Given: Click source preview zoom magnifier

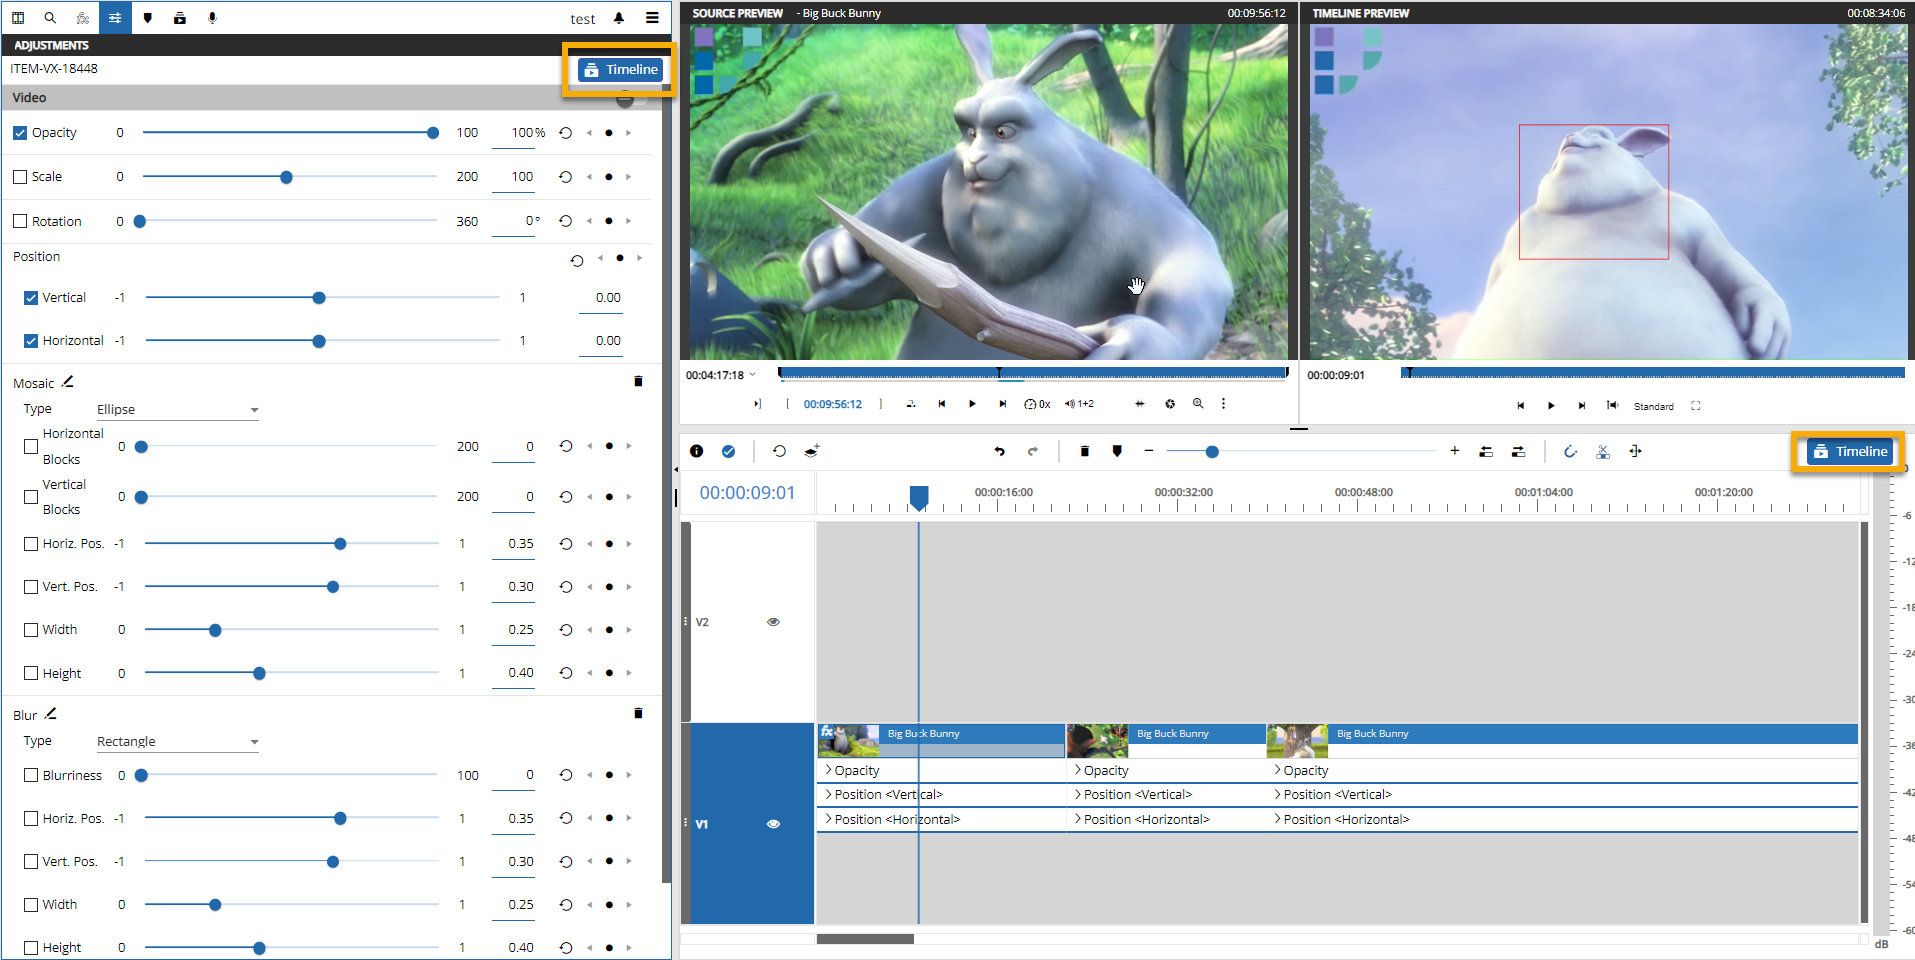Looking at the screenshot, I should click(1198, 404).
